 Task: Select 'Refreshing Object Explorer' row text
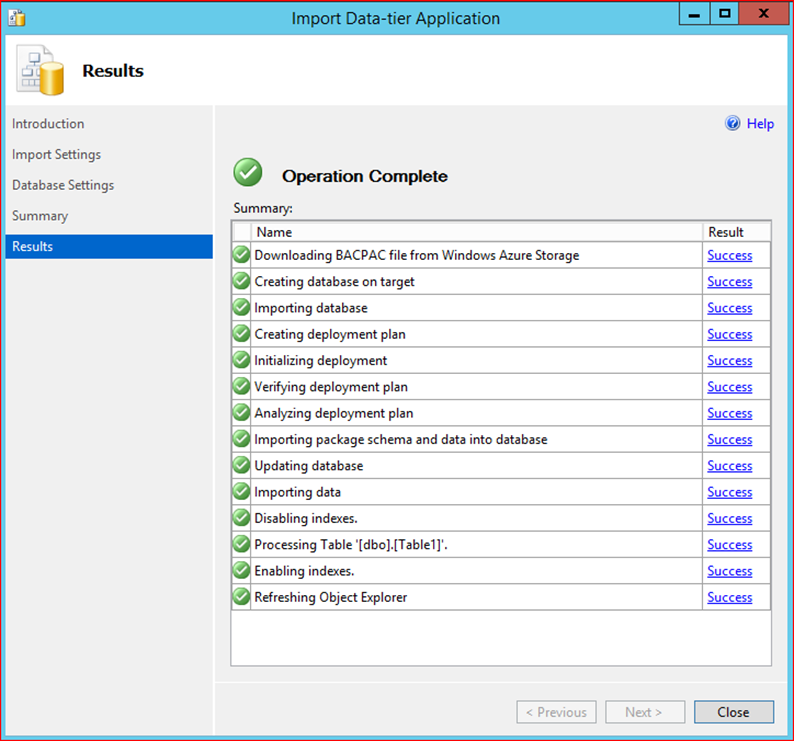[331, 598]
